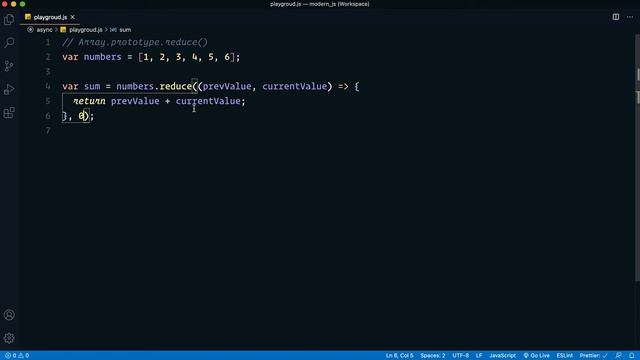640x360 pixels.
Task: Open the Source Control view
Action: (x=9, y=66)
